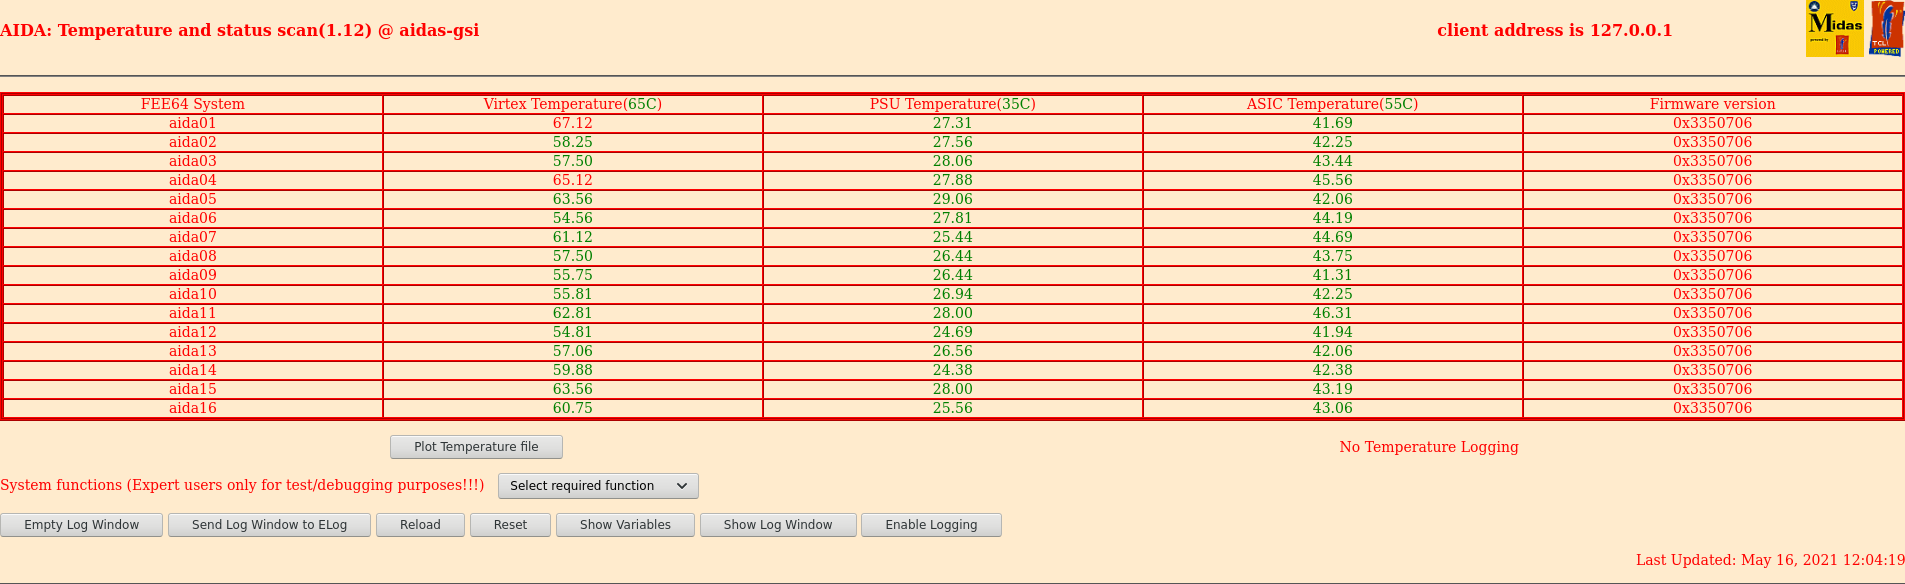This screenshot has width=1905, height=584.
Task: Click the aida06 row label
Action: (x=193, y=218)
